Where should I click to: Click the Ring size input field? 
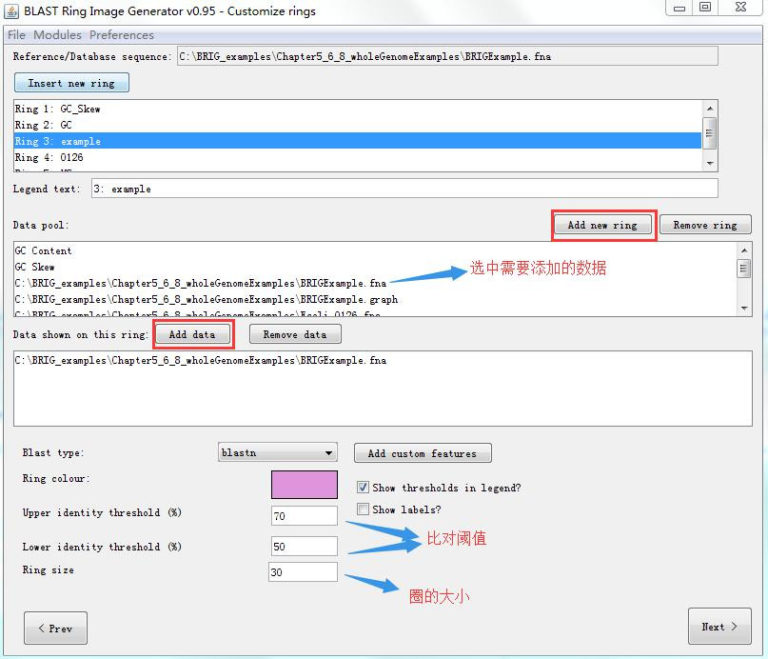pyautogui.click(x=303, y=572)
